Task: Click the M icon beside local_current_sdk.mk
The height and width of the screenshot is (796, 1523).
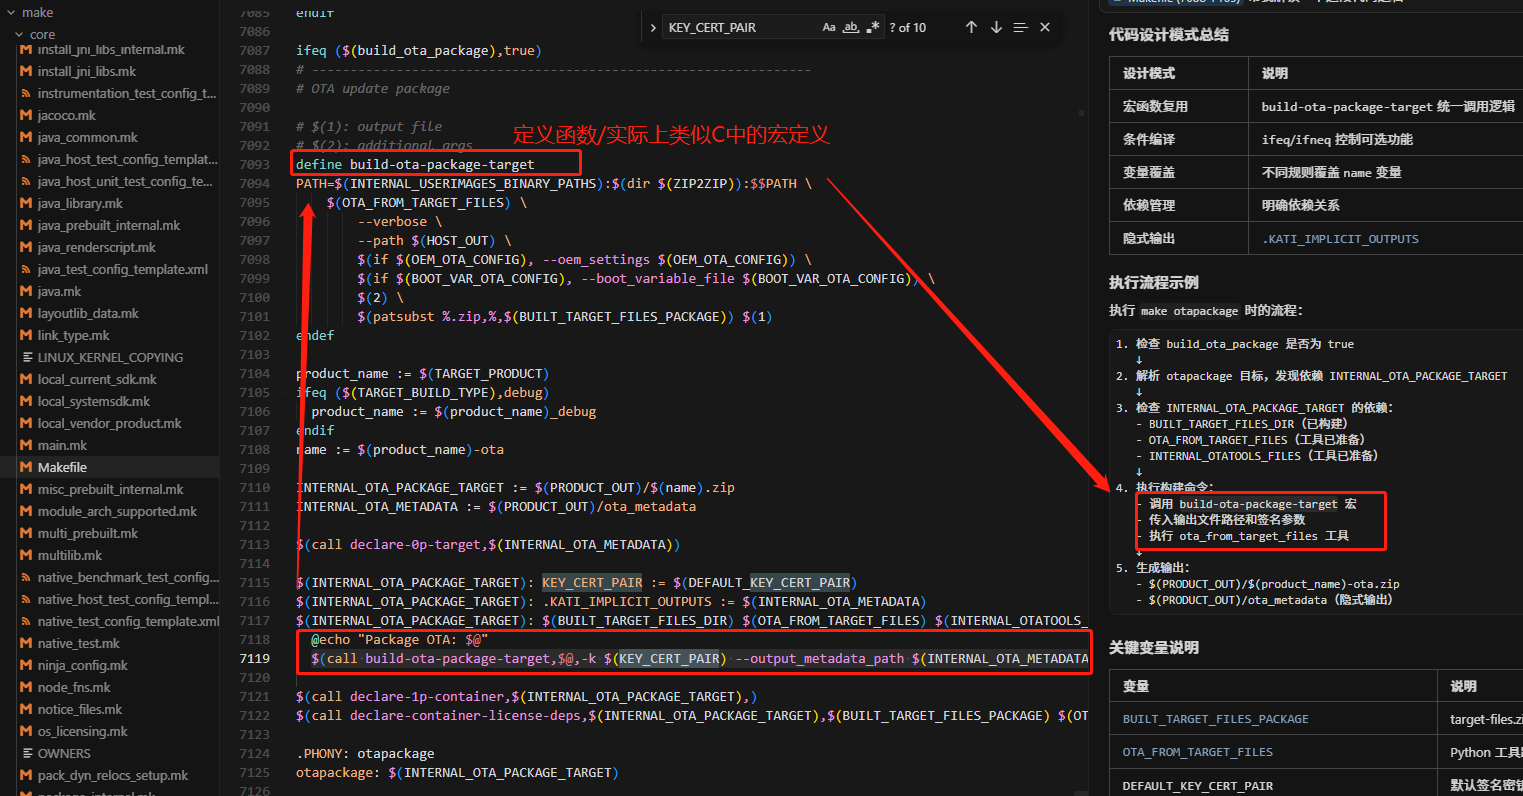Action: tap(26, 379)
